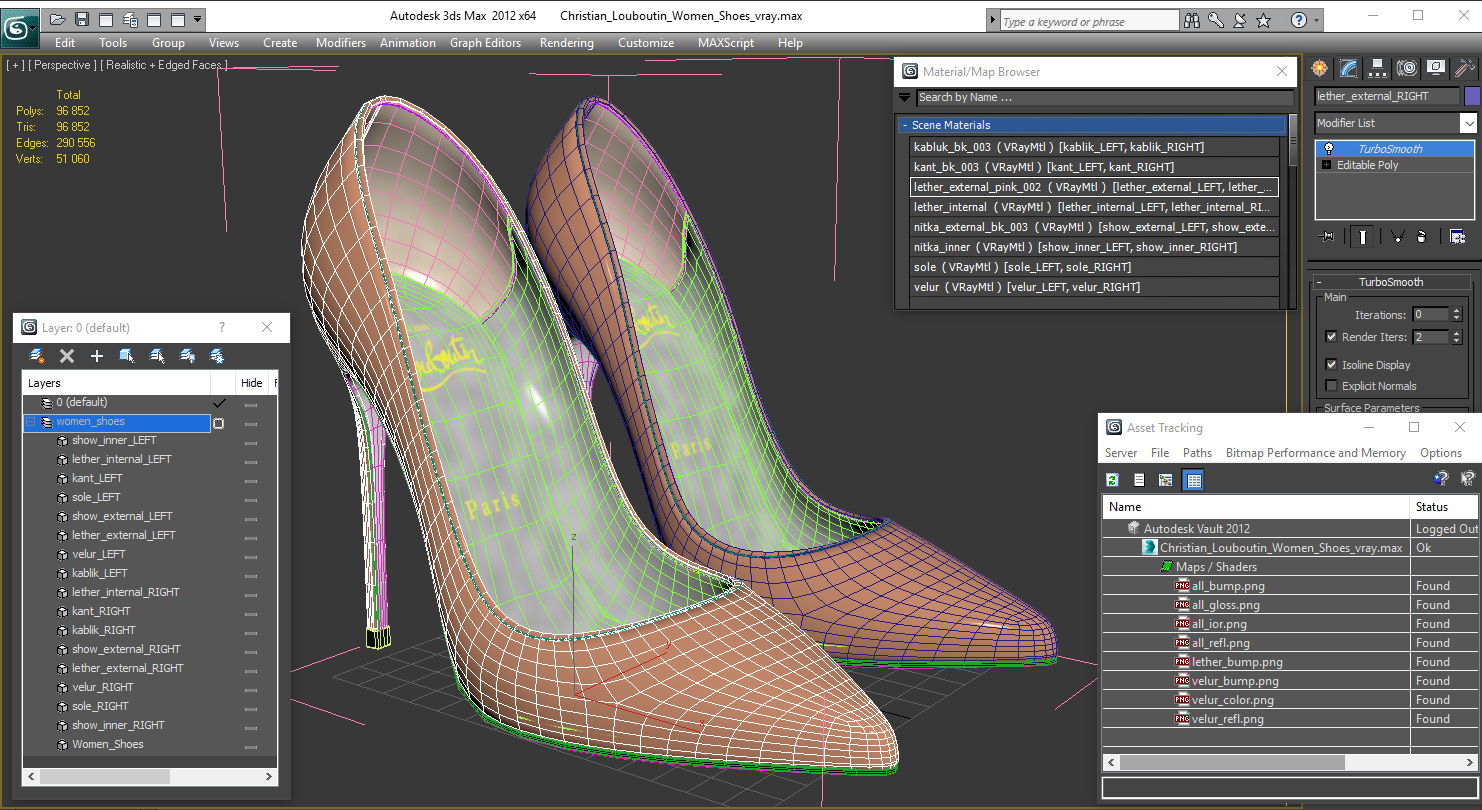Viewport: 1482px width, 810px height.
Task: Open the Hierarchy command panel
Action: point(1378,68)
